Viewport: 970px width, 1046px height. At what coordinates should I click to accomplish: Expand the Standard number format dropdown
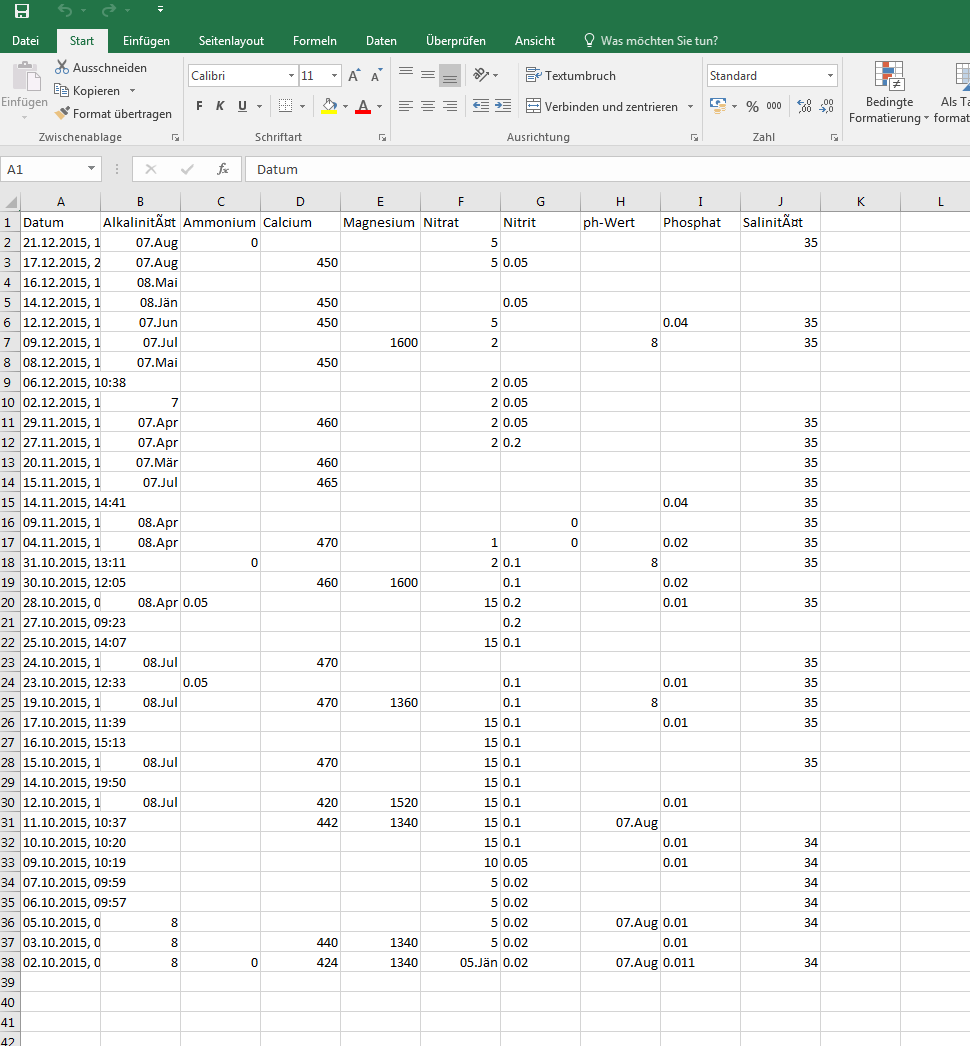[x=830, y=76]
